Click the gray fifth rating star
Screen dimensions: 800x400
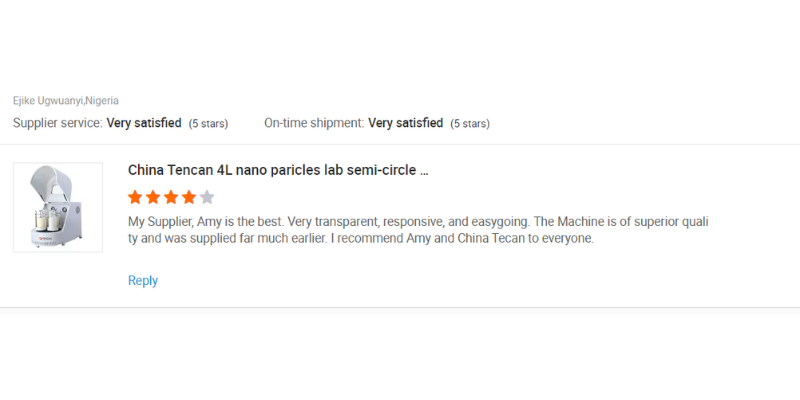(x=207, y=197)
